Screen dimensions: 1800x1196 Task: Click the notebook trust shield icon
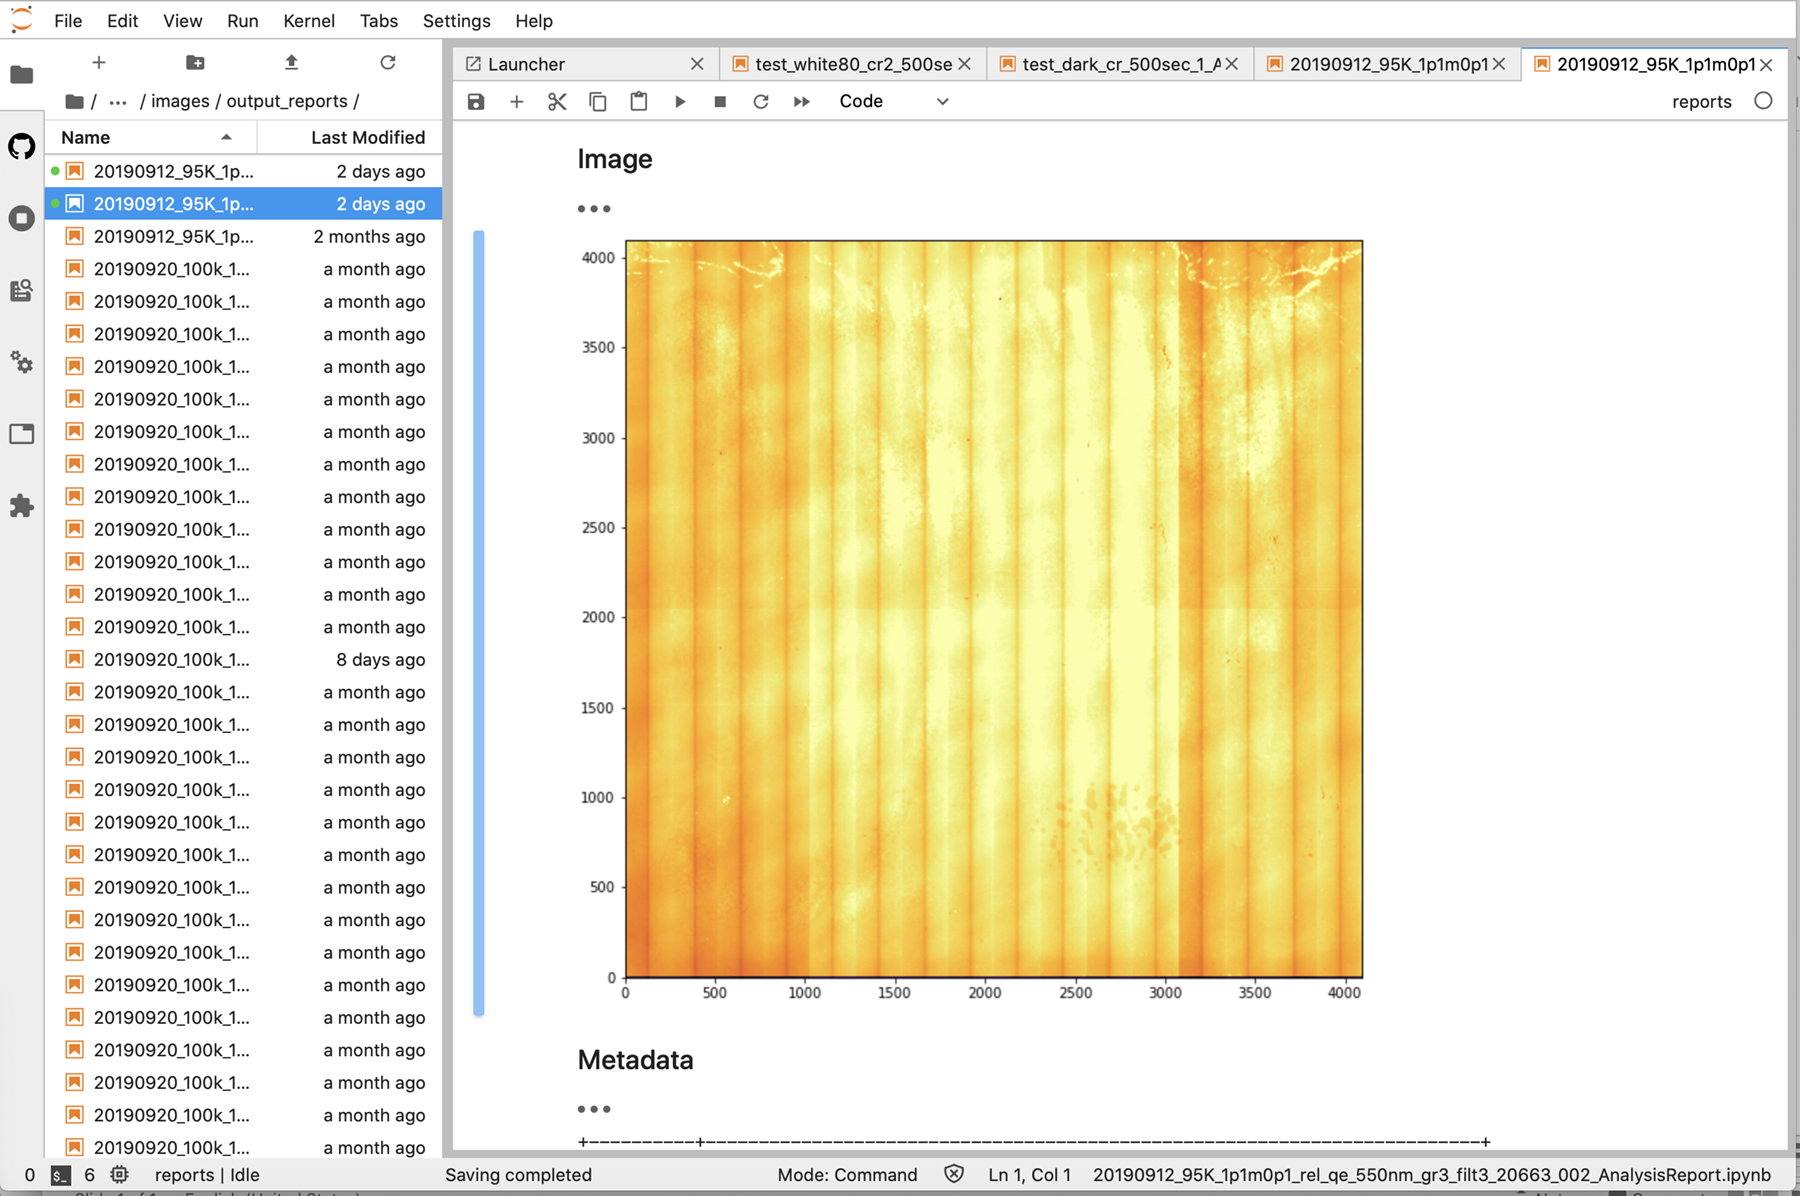pyautogui.click(x=954, y=1174)
